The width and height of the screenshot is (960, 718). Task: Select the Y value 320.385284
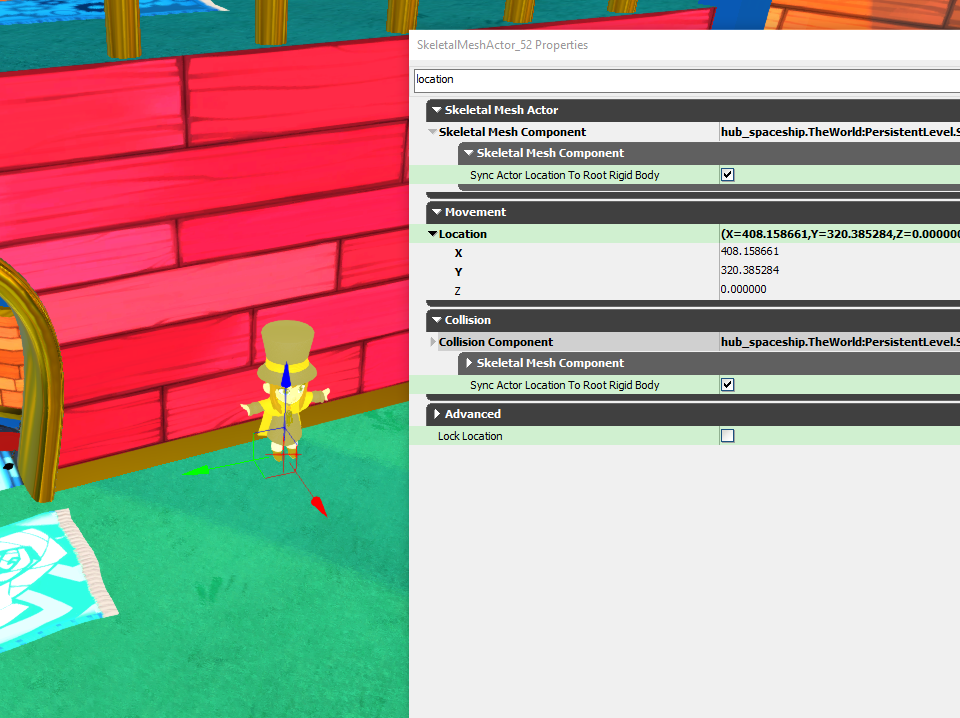point(750,271)
